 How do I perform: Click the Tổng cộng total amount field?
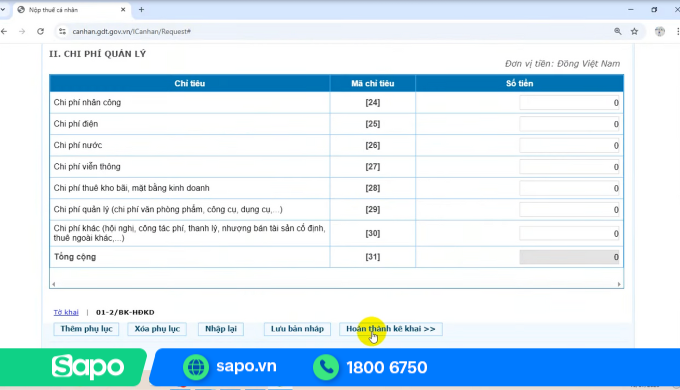[569, 257]
